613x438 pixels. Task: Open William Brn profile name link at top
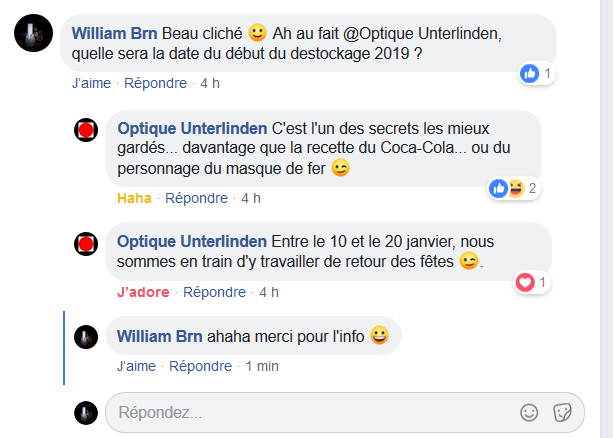[x=113, y=33]
